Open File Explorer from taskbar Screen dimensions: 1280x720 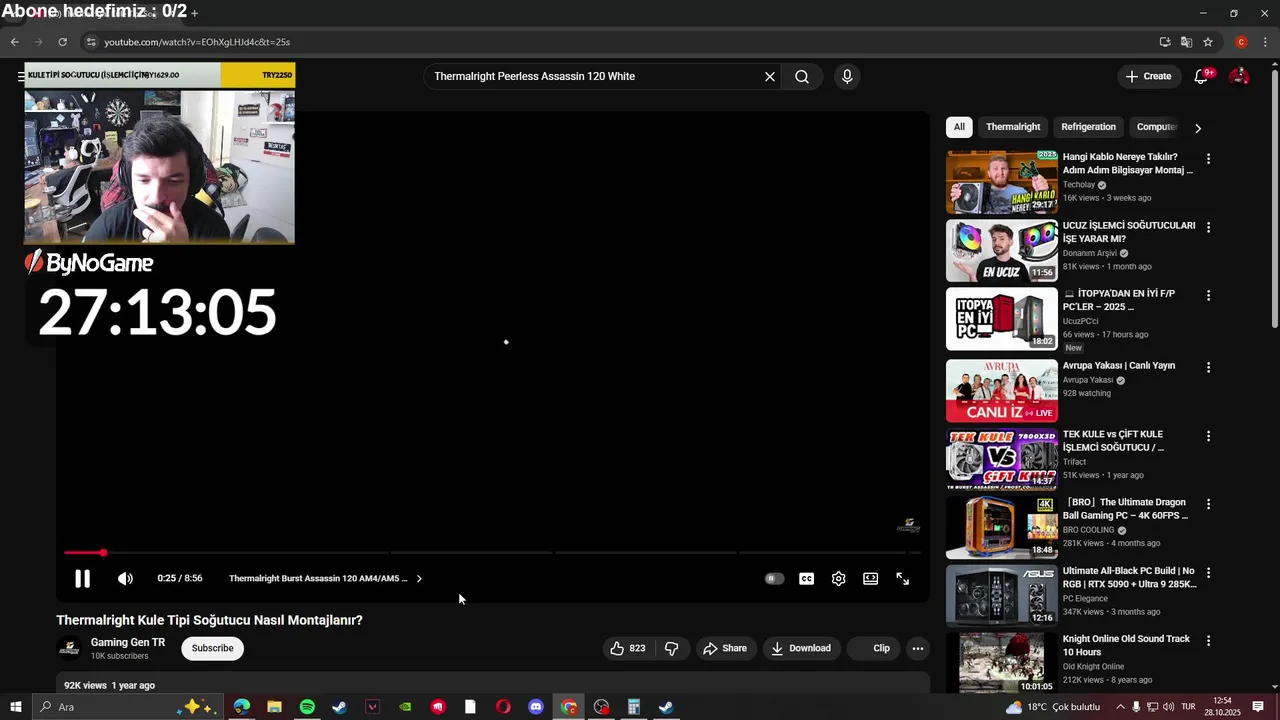[x=274, y=707]
